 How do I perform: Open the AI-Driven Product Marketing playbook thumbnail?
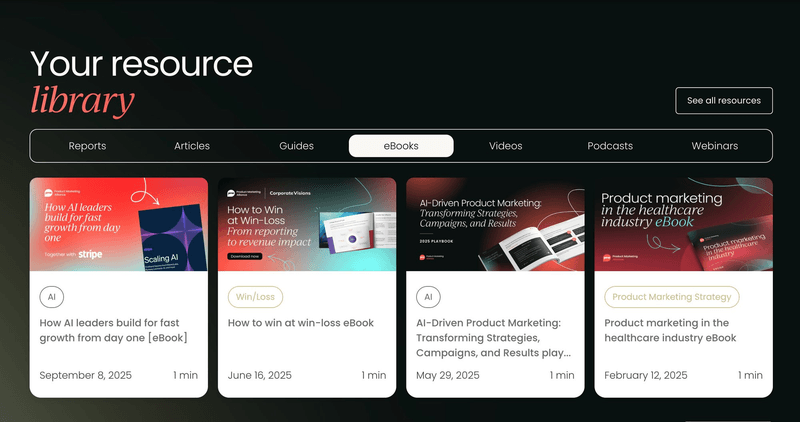tap(495, 224)
